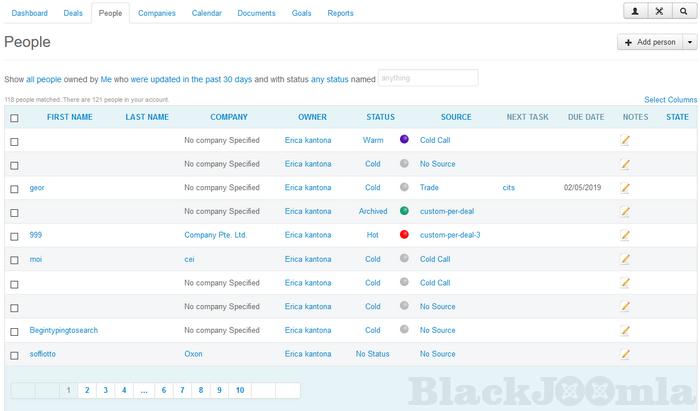The width and height of the screenshot is (700, 411).
Task: Edit notes for Begintypingtosearch row
Action: point(625,330)
